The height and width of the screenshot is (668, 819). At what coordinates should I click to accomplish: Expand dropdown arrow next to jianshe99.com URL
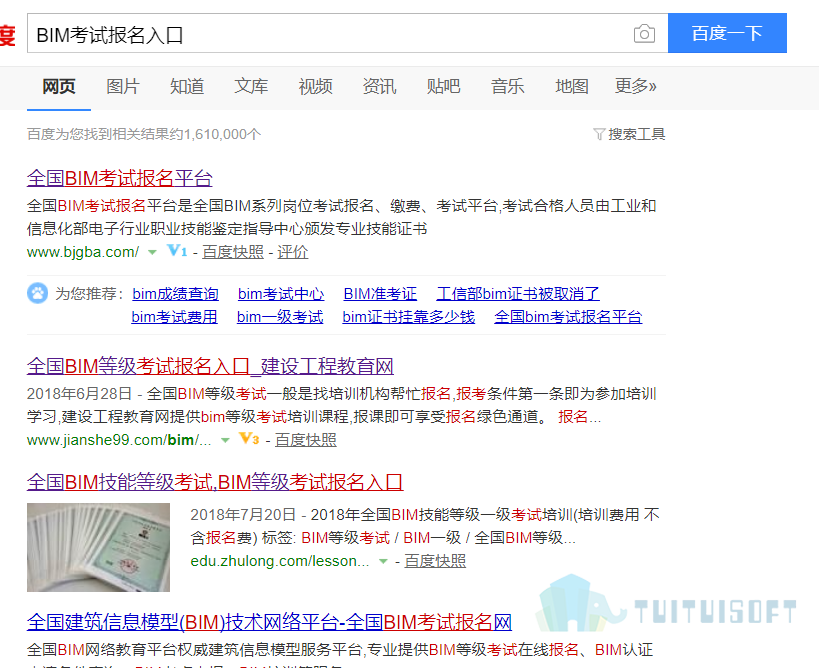[x=225, y=440]
